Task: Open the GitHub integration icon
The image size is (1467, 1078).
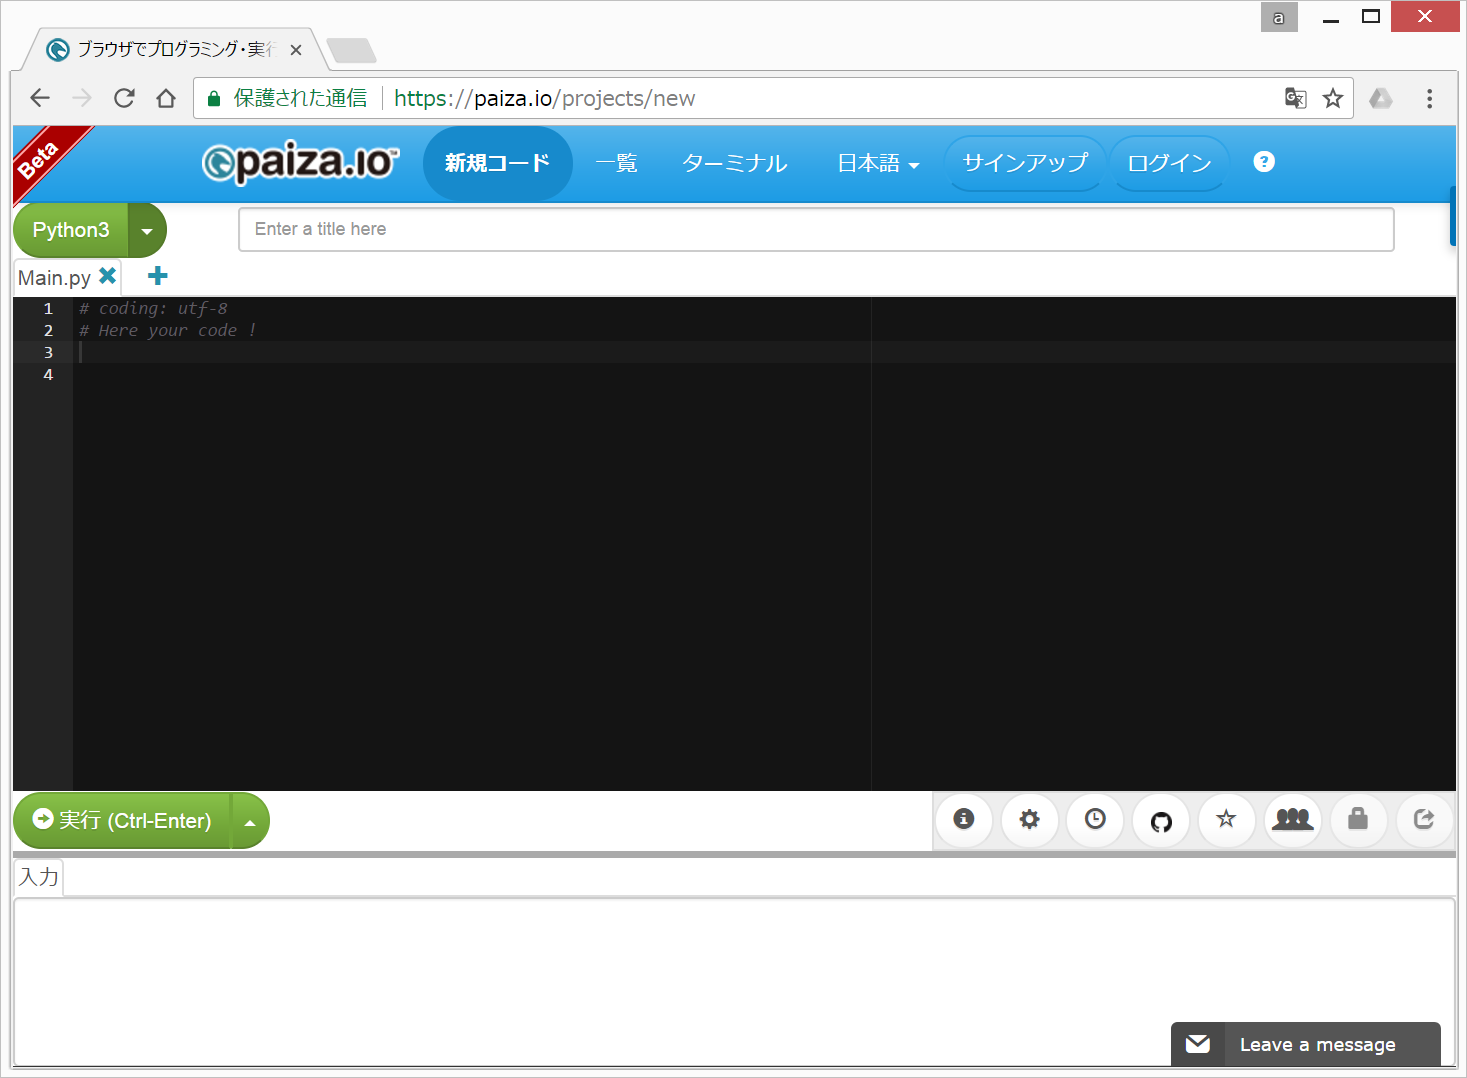Action: (x=1160, y=820)
